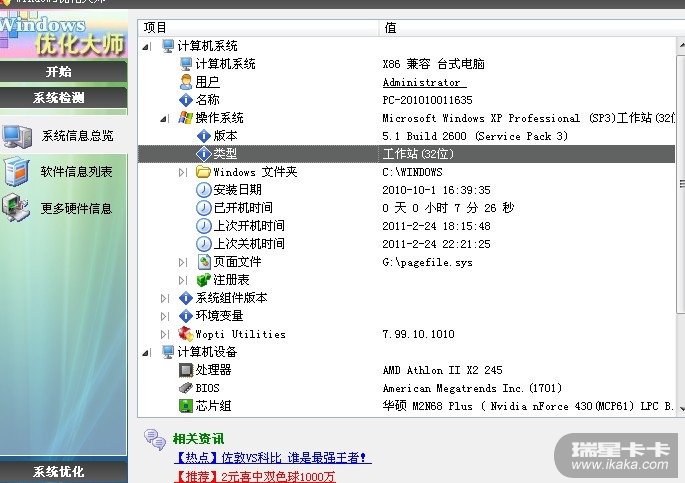The image size is (685, 483).
Task: Open the 【热点】伦敦VS科比 news link
Action: [x=273, y=458]
